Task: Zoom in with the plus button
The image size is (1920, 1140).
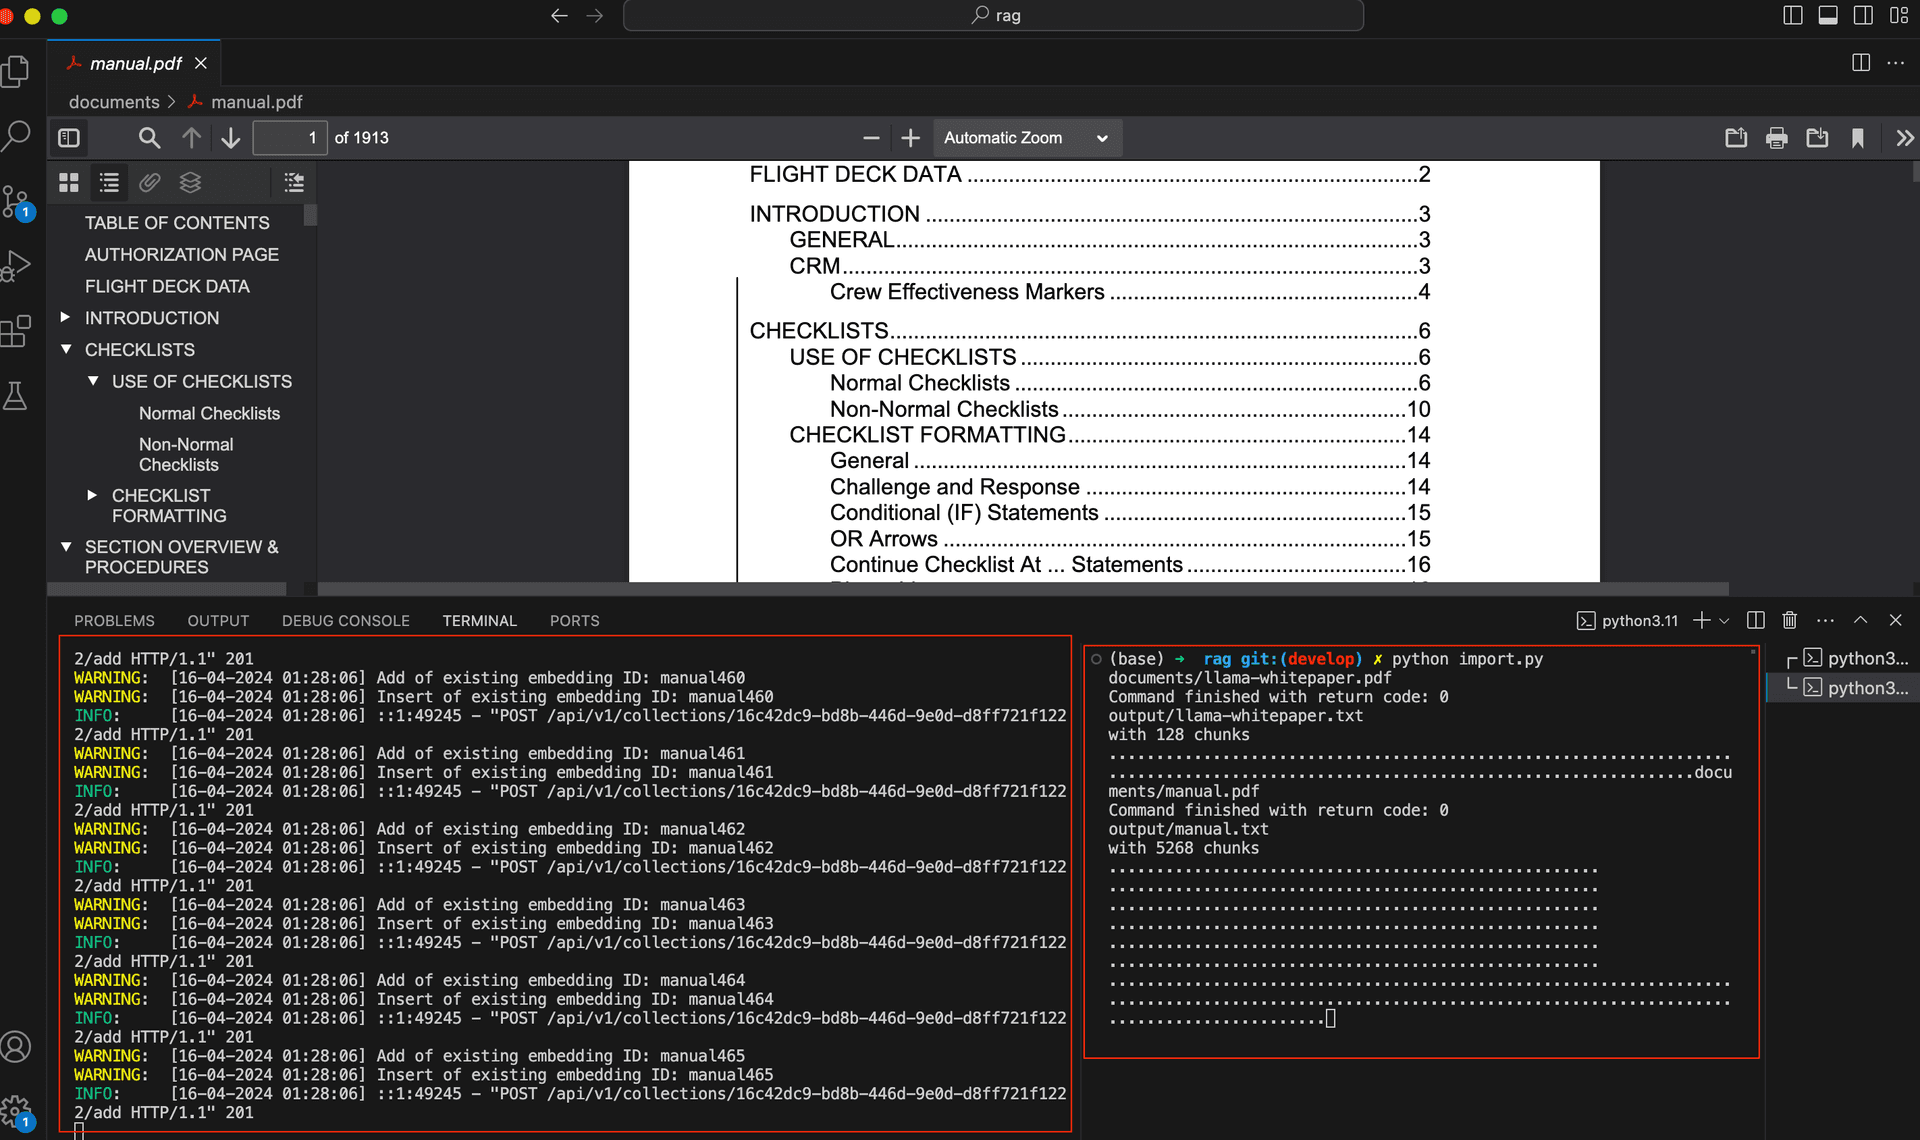Action: coord(910,138)
